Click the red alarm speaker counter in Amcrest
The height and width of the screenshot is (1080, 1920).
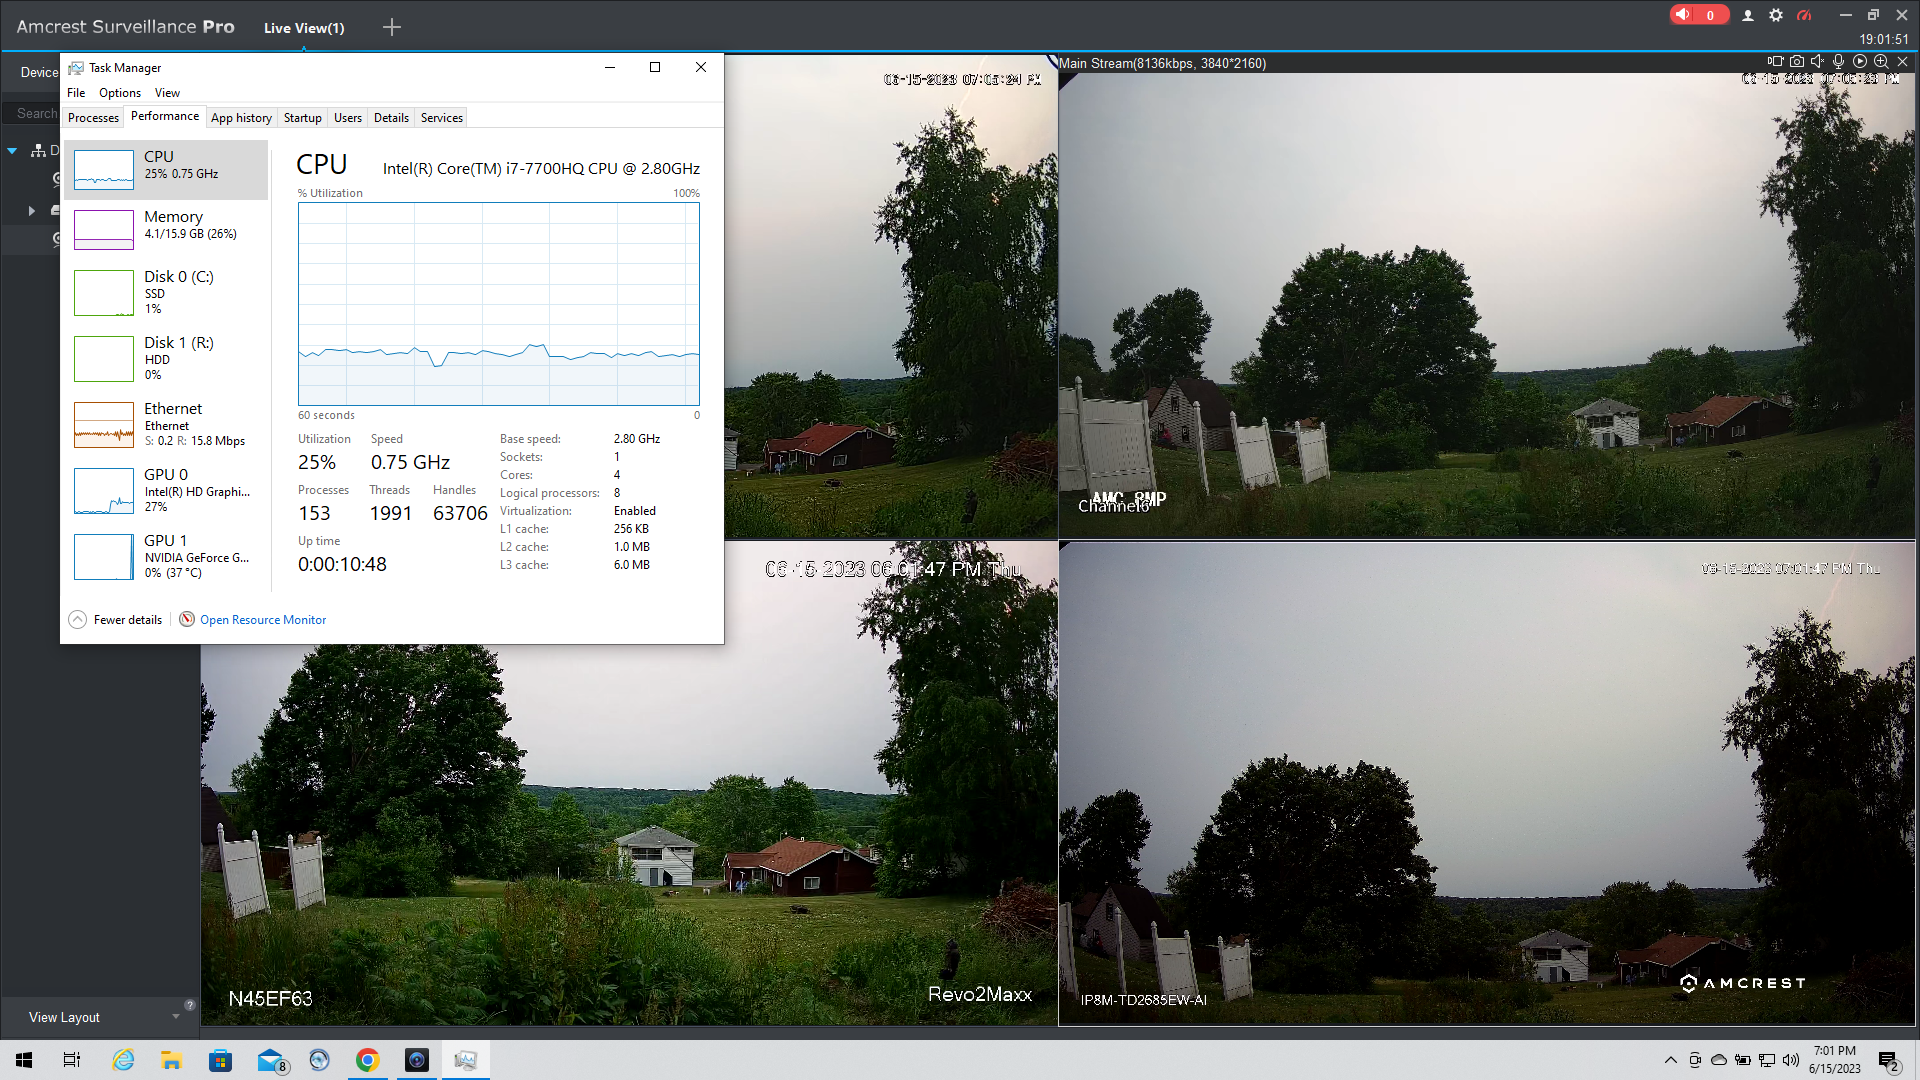click(x=1698, y=15)
